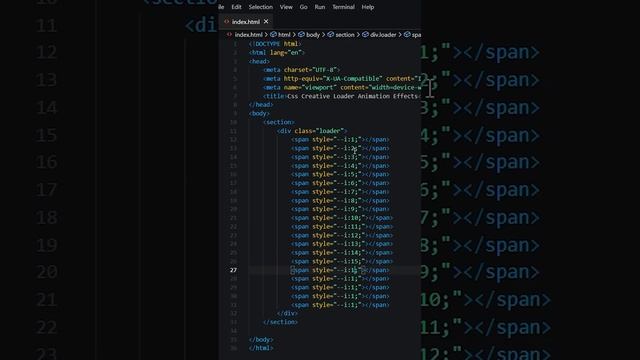Click the span with style --i:6
640x360 pixels.
(x=340, y=183)
